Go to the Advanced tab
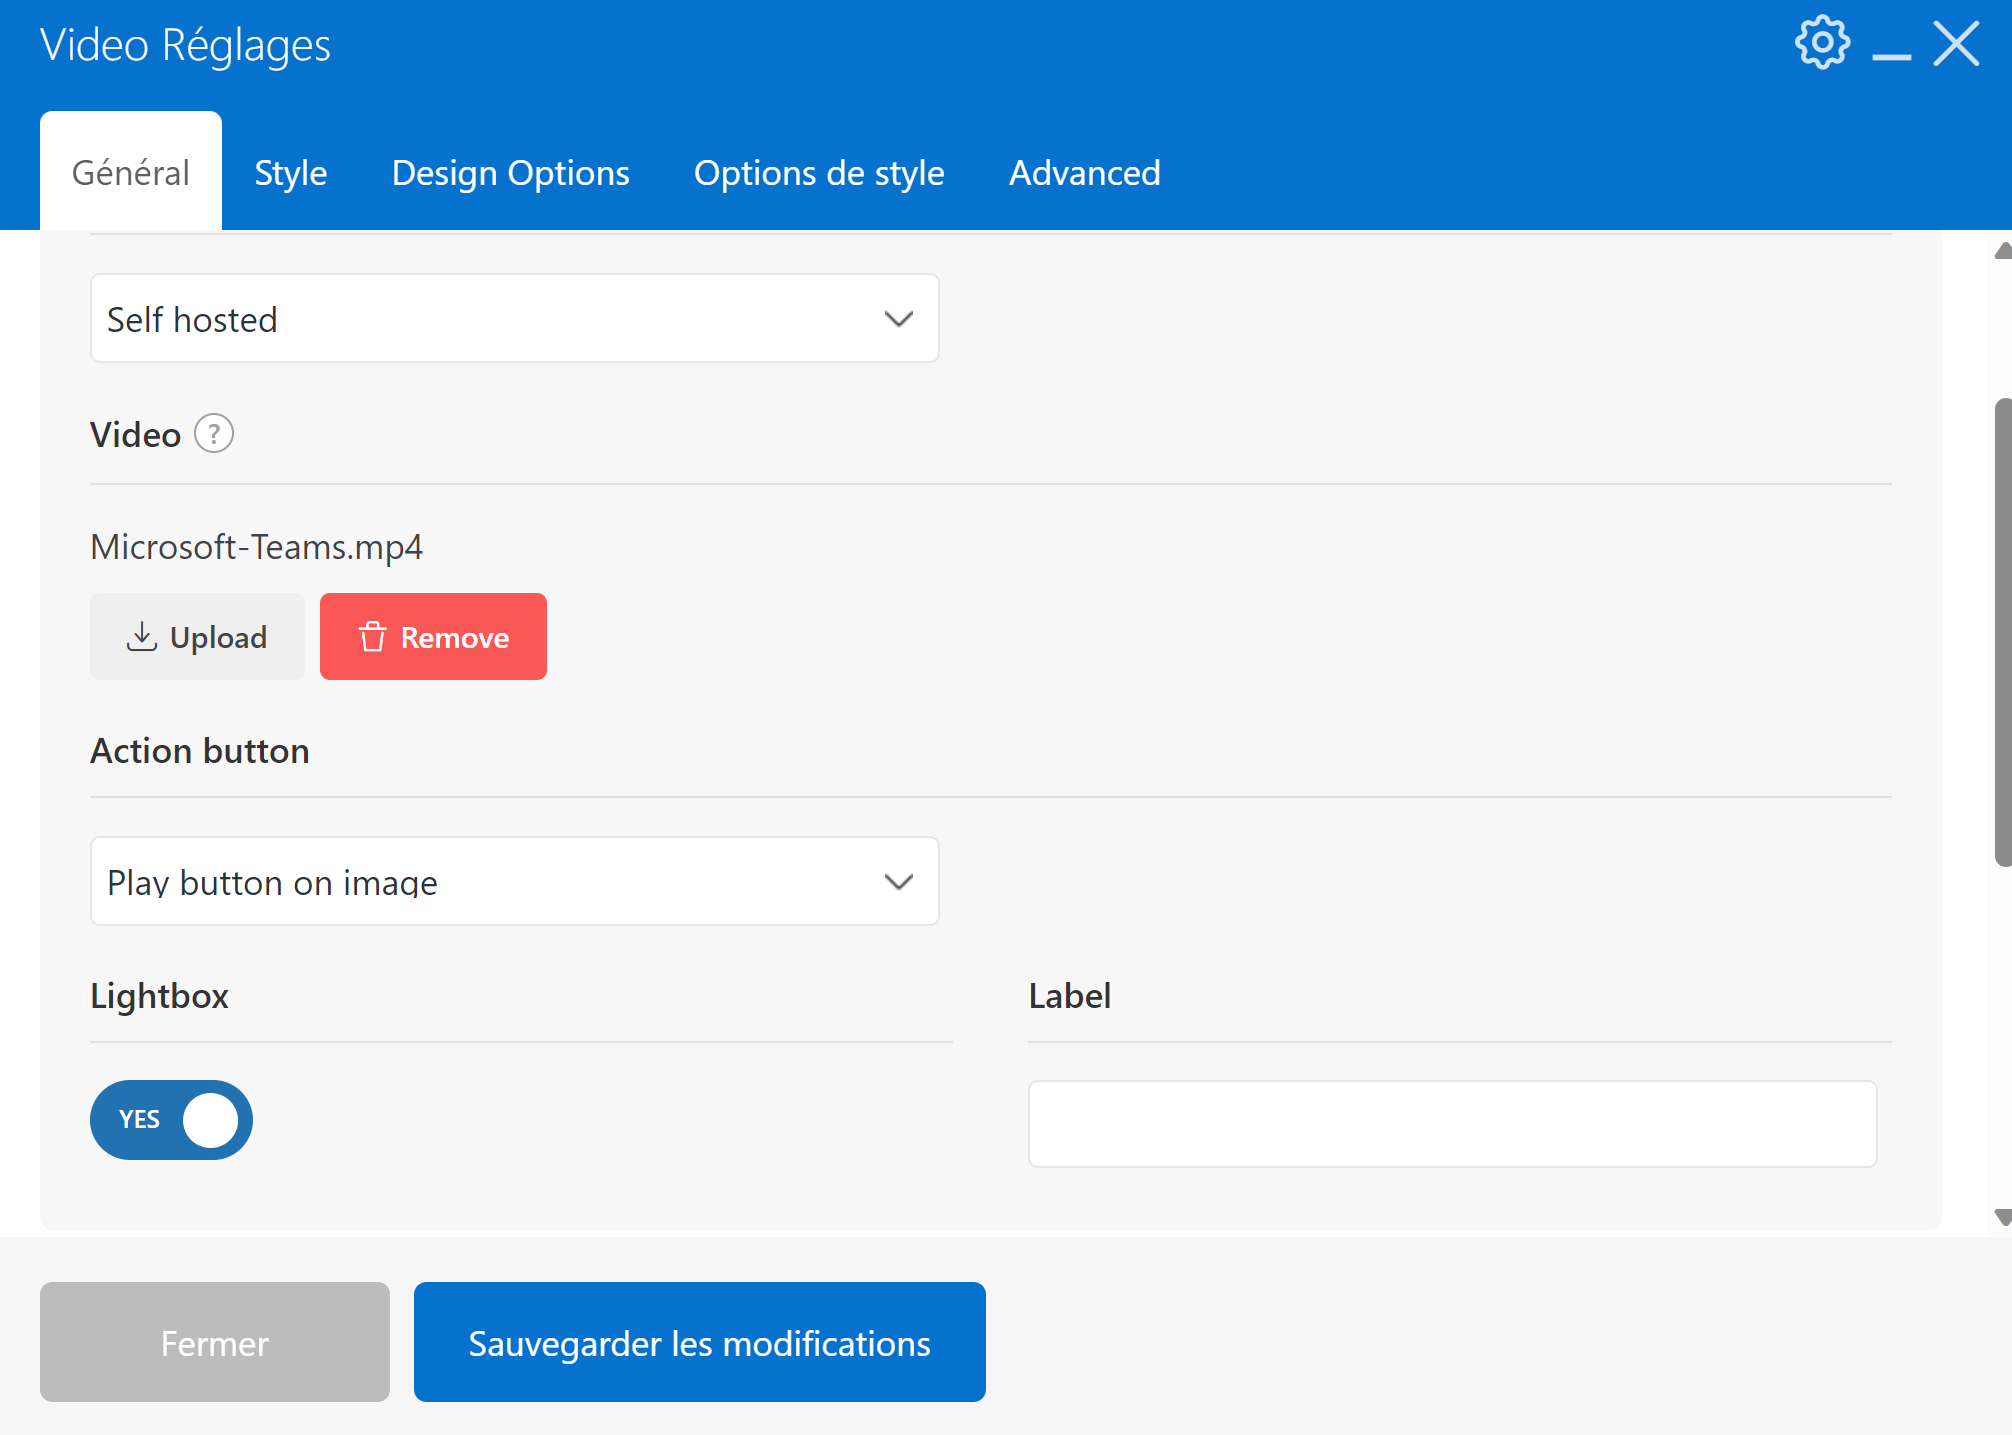Screen dimensions: 2012x1435 pos(1085,172)
